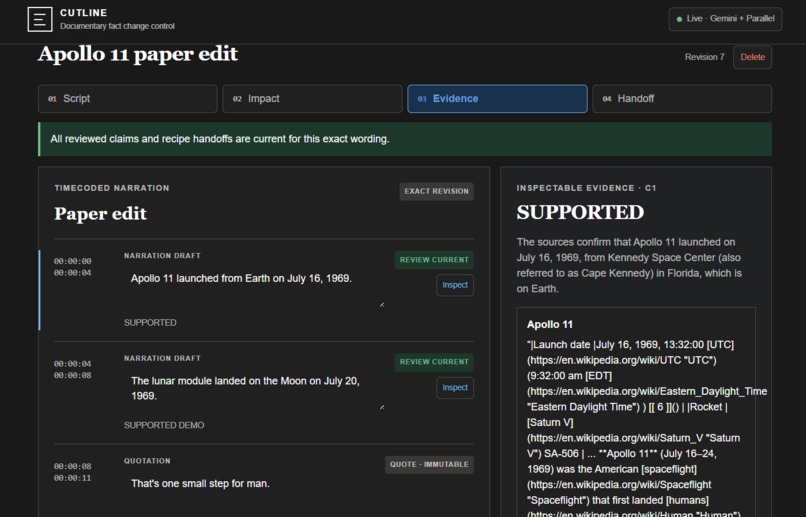Click the first Review Current badge
Image resolution: width=806 pixels, height=517 pixels.
pyautogui.click(x=434, y=260)
